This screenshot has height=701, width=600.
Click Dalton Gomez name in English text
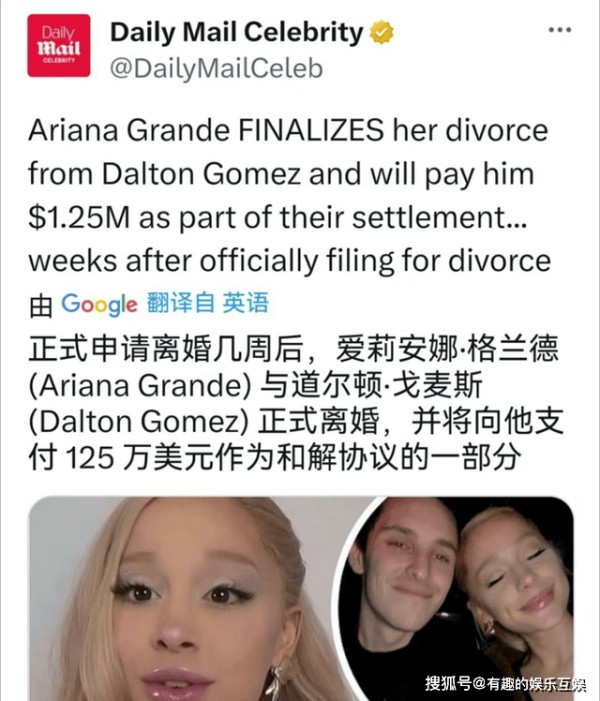[202, 173]
